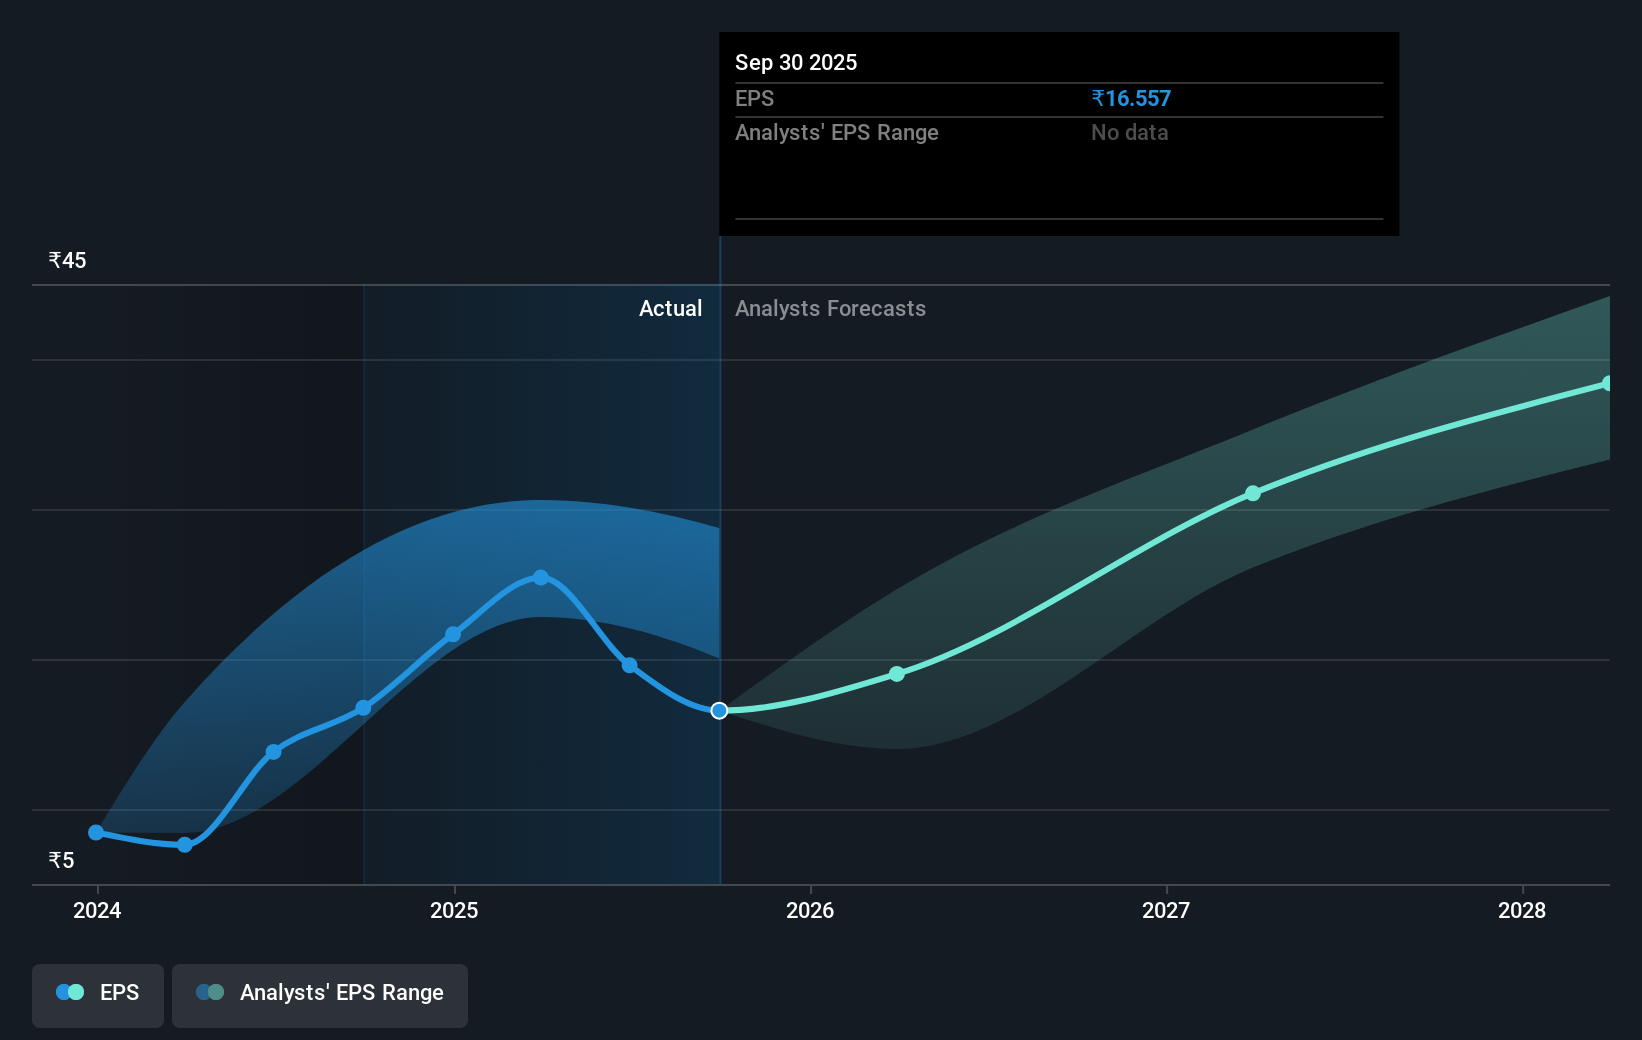Viewport: 1642px width, 1040px height.
Task: Select the EPS peak point in early 2025
Action: tap(541, 577)
